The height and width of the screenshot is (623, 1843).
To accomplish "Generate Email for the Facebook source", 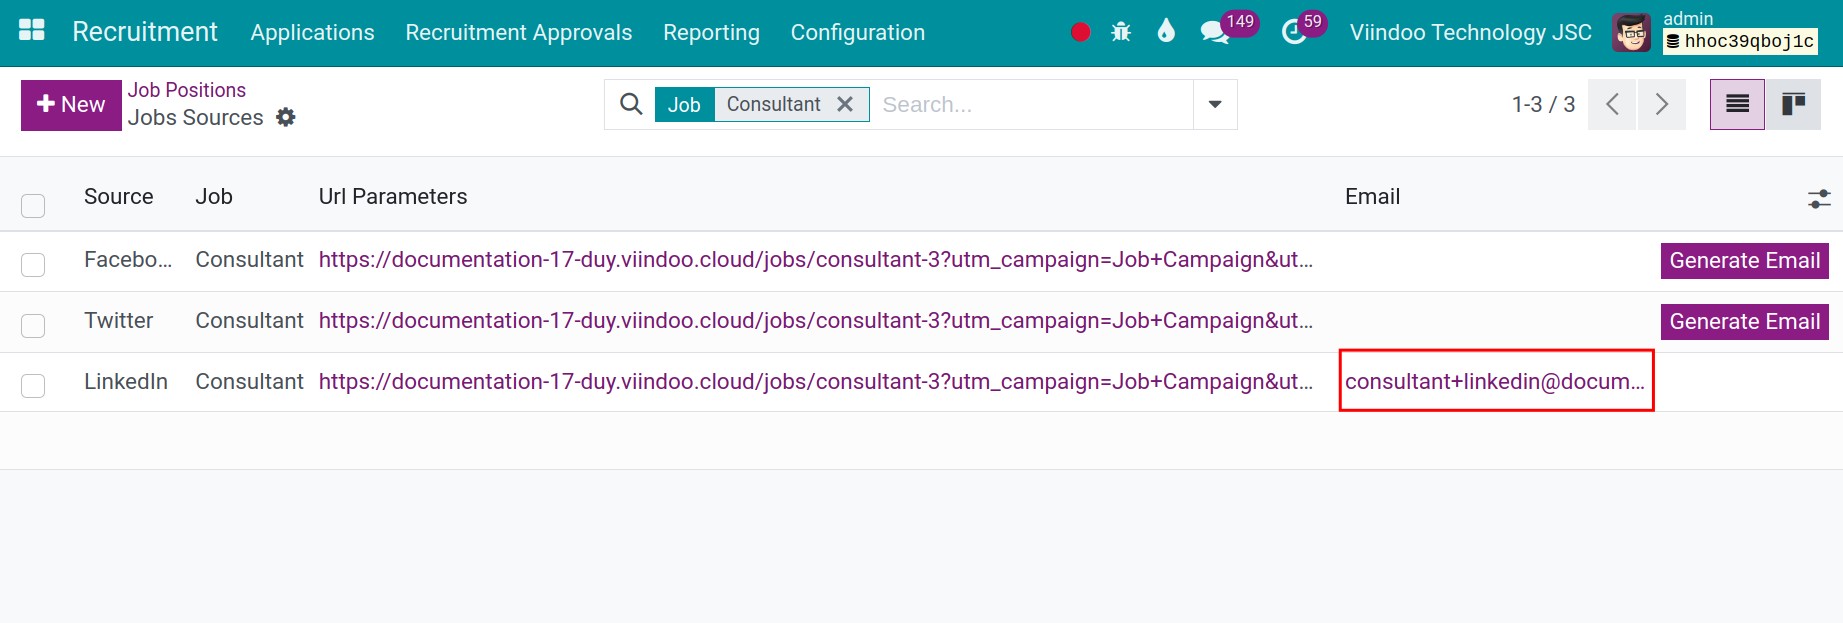I will 1744,261.
